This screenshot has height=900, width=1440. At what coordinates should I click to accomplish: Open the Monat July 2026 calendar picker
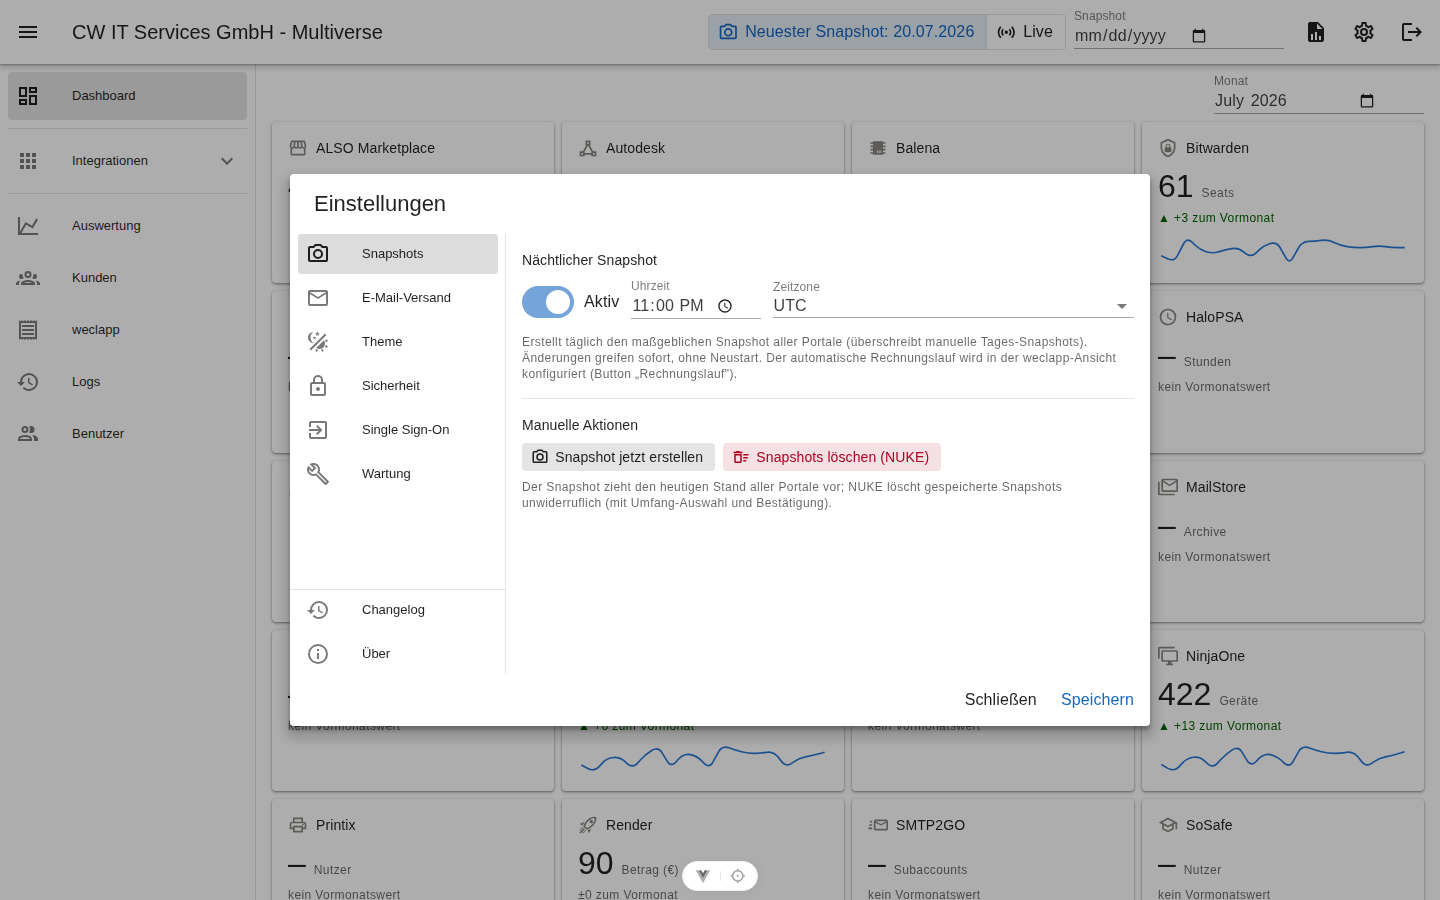(x=1367, y=101)
